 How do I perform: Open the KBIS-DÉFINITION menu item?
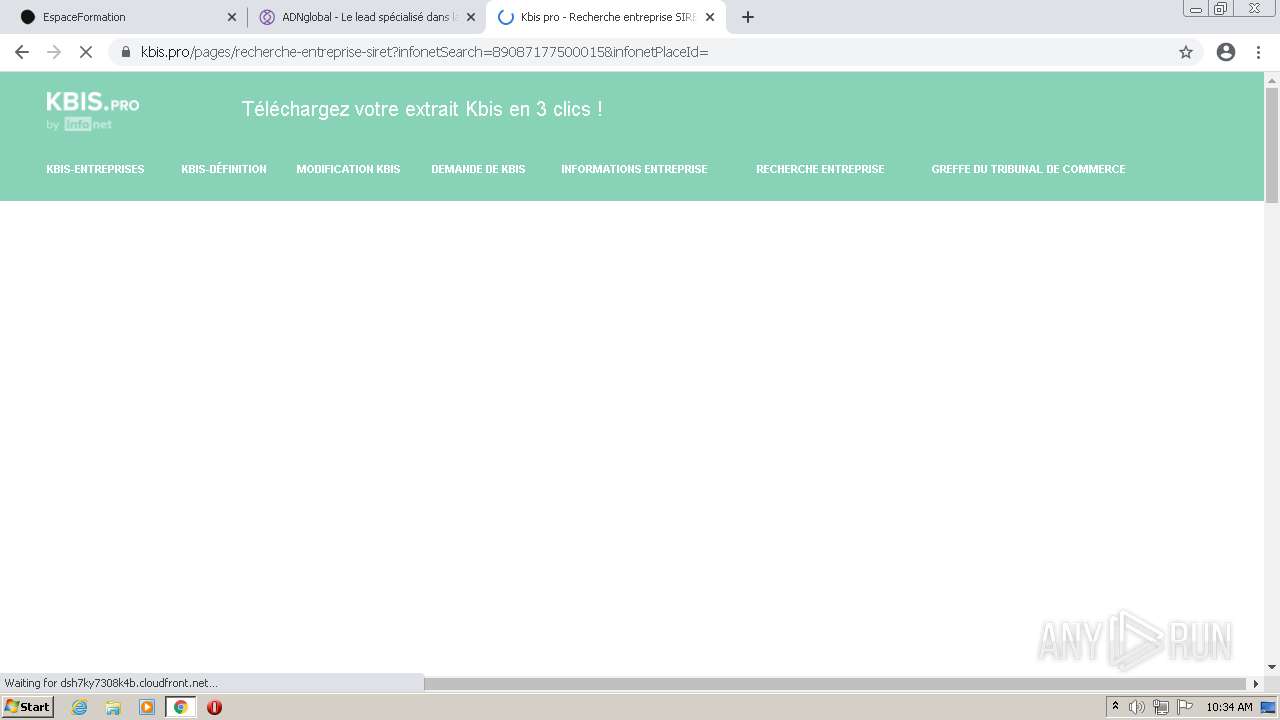click(x=224, y=169)
